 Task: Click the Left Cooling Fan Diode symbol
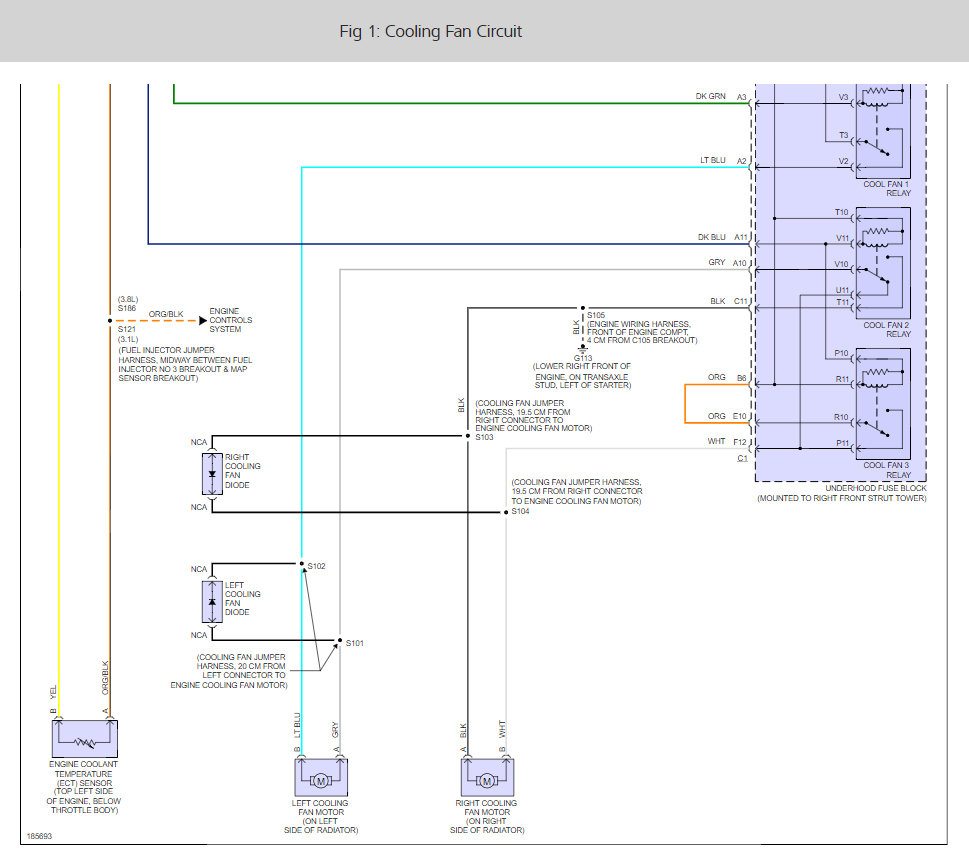pyautogui.click(x=212, y=601)
